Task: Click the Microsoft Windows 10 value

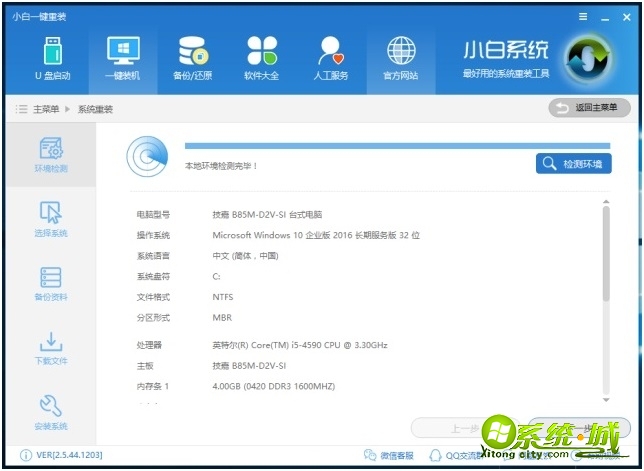Action: coord(316,235)
